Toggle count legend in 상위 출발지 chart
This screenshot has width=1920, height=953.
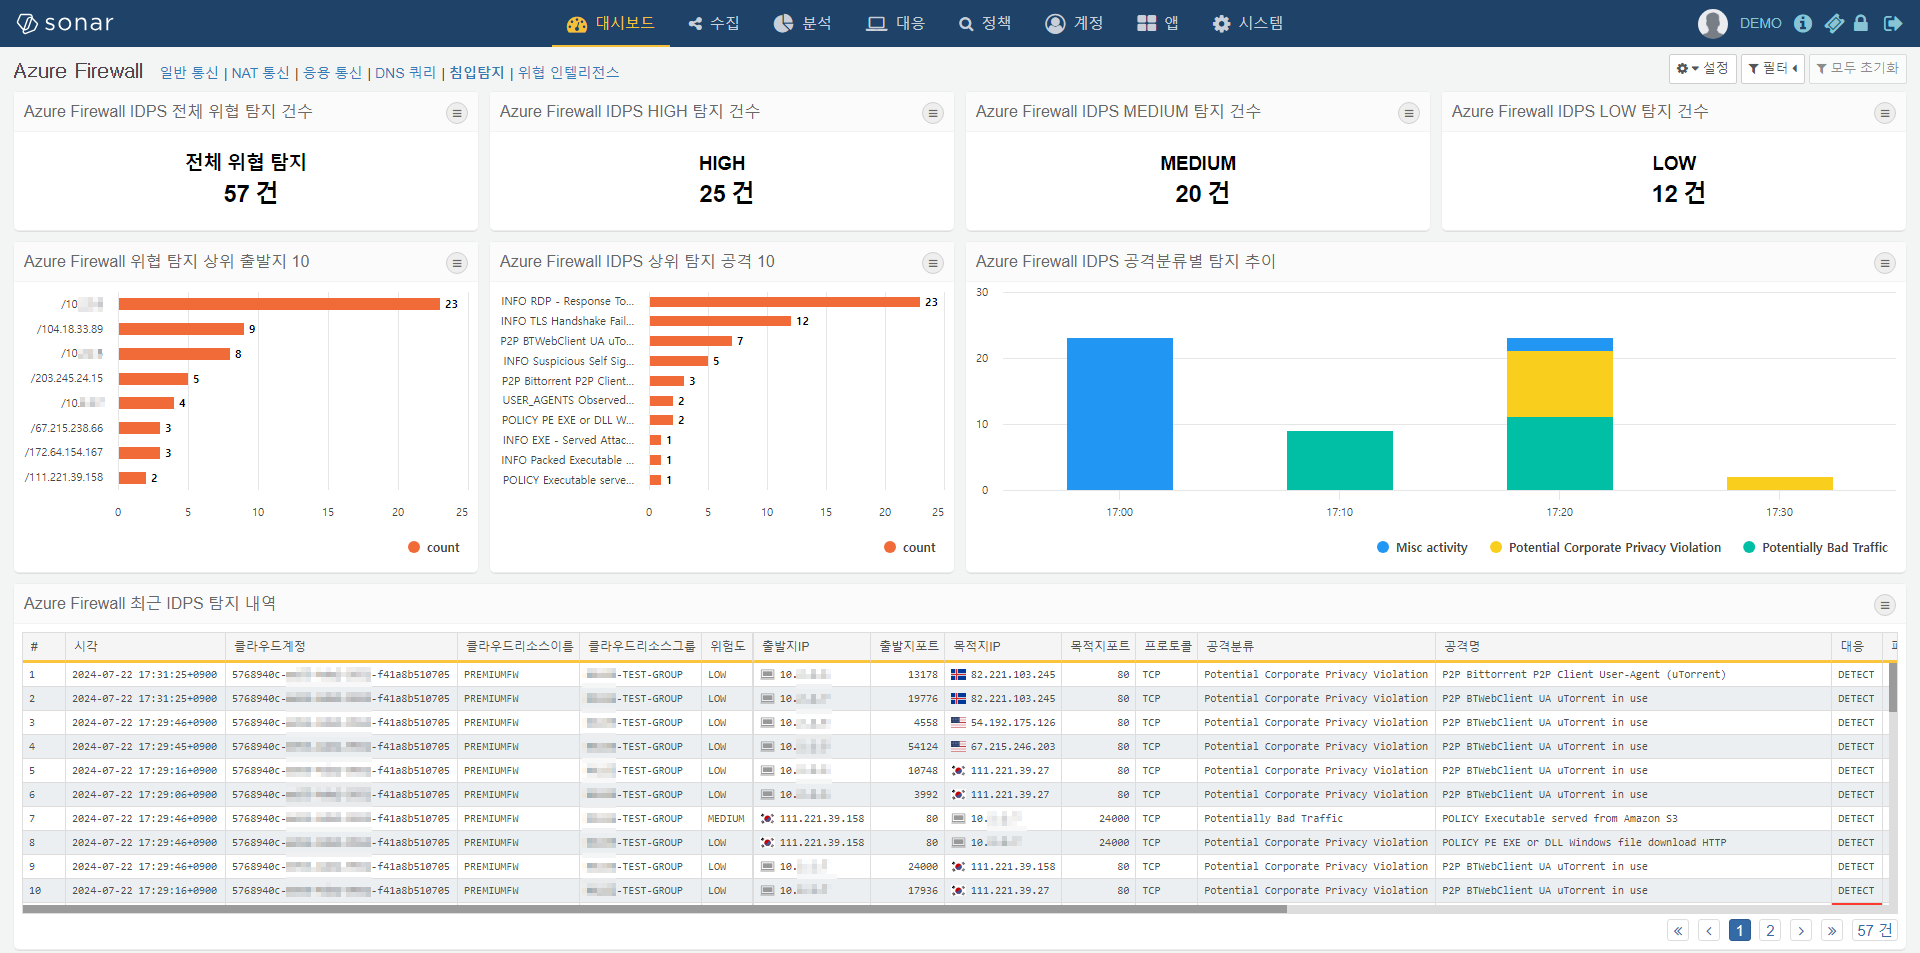tap(434, 547)
